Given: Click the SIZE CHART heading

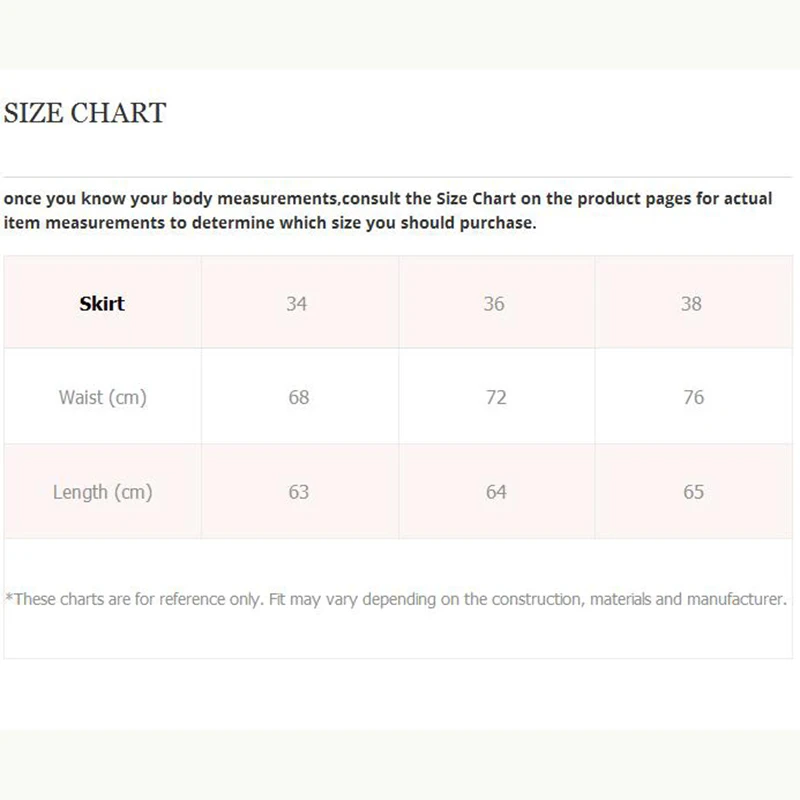Looking at the screenshot, I should pyautogui.click(x=85, y=112).
